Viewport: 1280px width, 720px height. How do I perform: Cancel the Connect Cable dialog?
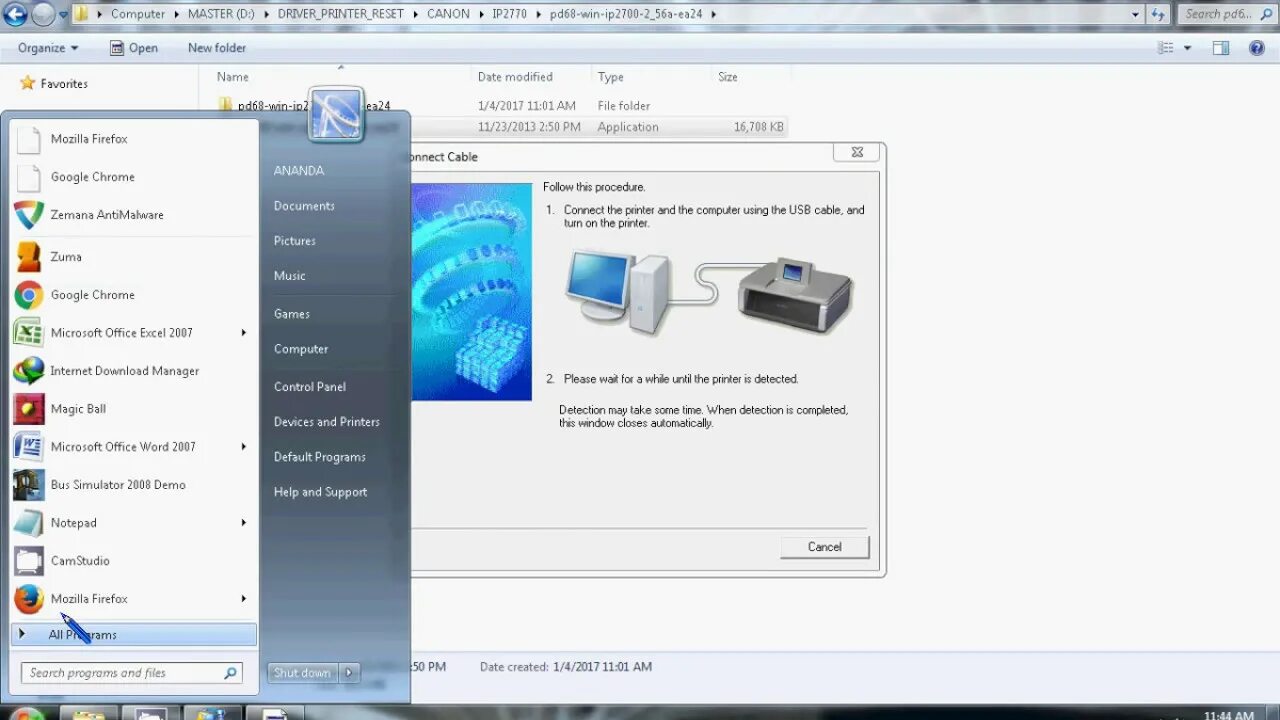[x=825, y=547]
